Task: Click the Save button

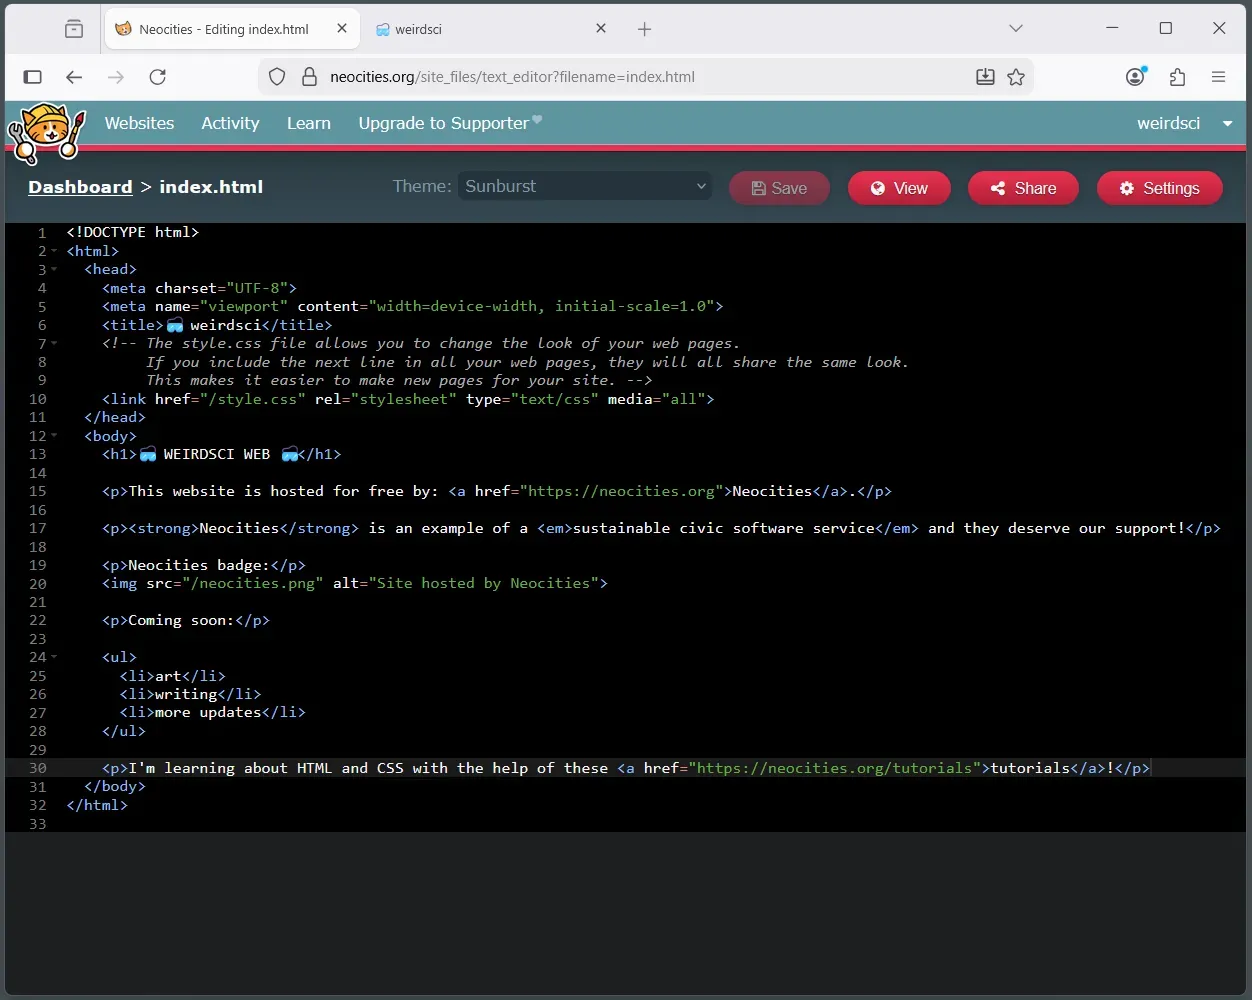Action: coord(779,188)
